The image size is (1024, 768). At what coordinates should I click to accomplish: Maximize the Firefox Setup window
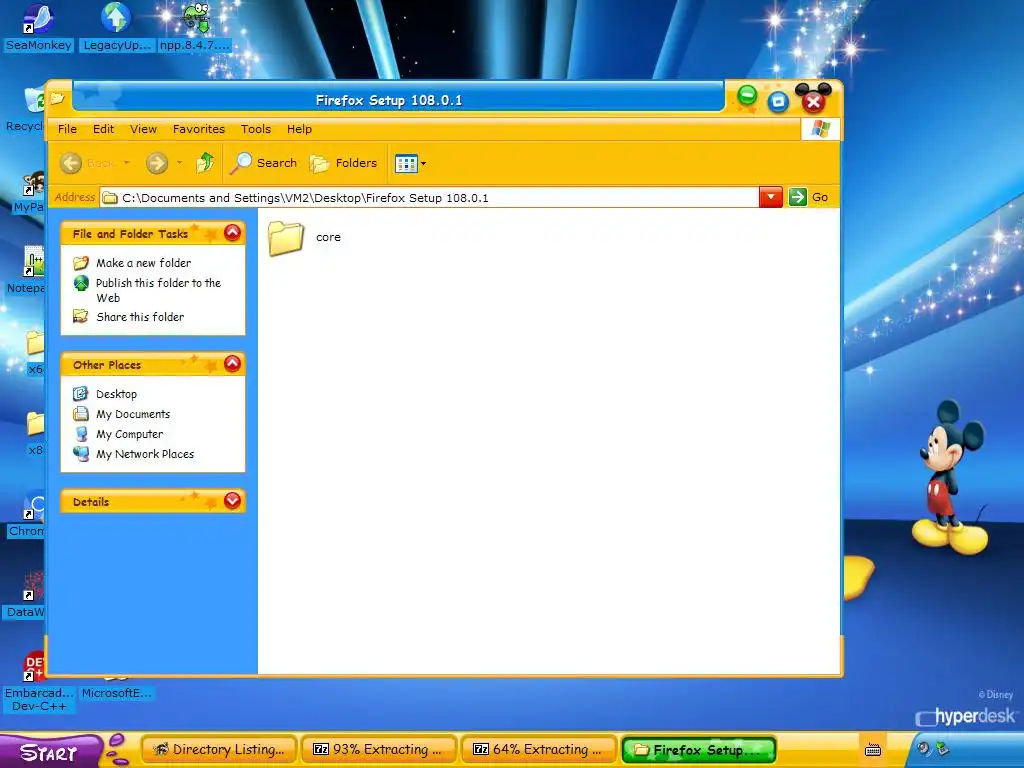[778, 101]
